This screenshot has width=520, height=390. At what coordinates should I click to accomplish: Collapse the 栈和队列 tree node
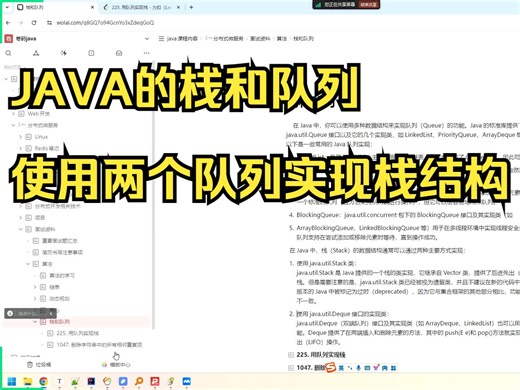[x=35, y=322]
